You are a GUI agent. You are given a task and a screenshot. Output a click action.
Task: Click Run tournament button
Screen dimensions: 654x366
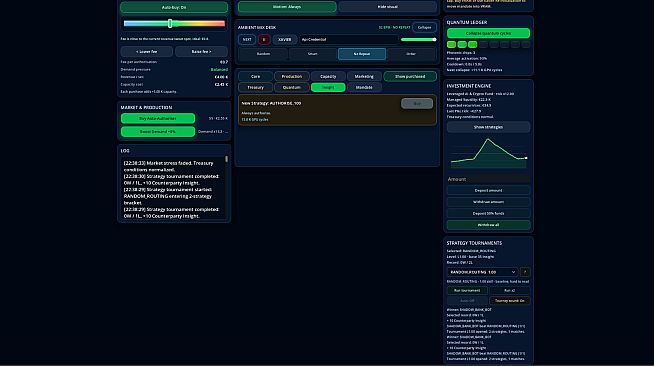pyautogui.click(x=467, y=291)
